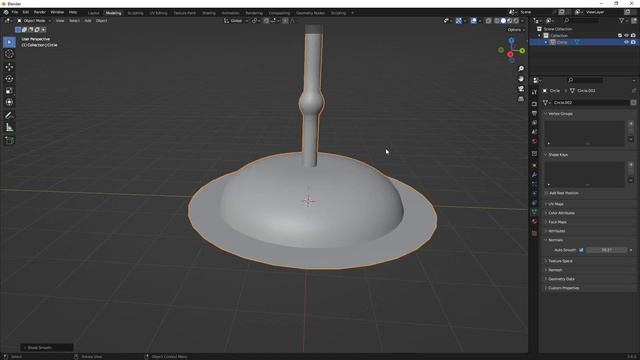Image resolution: width=640 pixels, height=360 pixels.
Task: Switch to Wireframe viewport shading
Action: [497, 21]
